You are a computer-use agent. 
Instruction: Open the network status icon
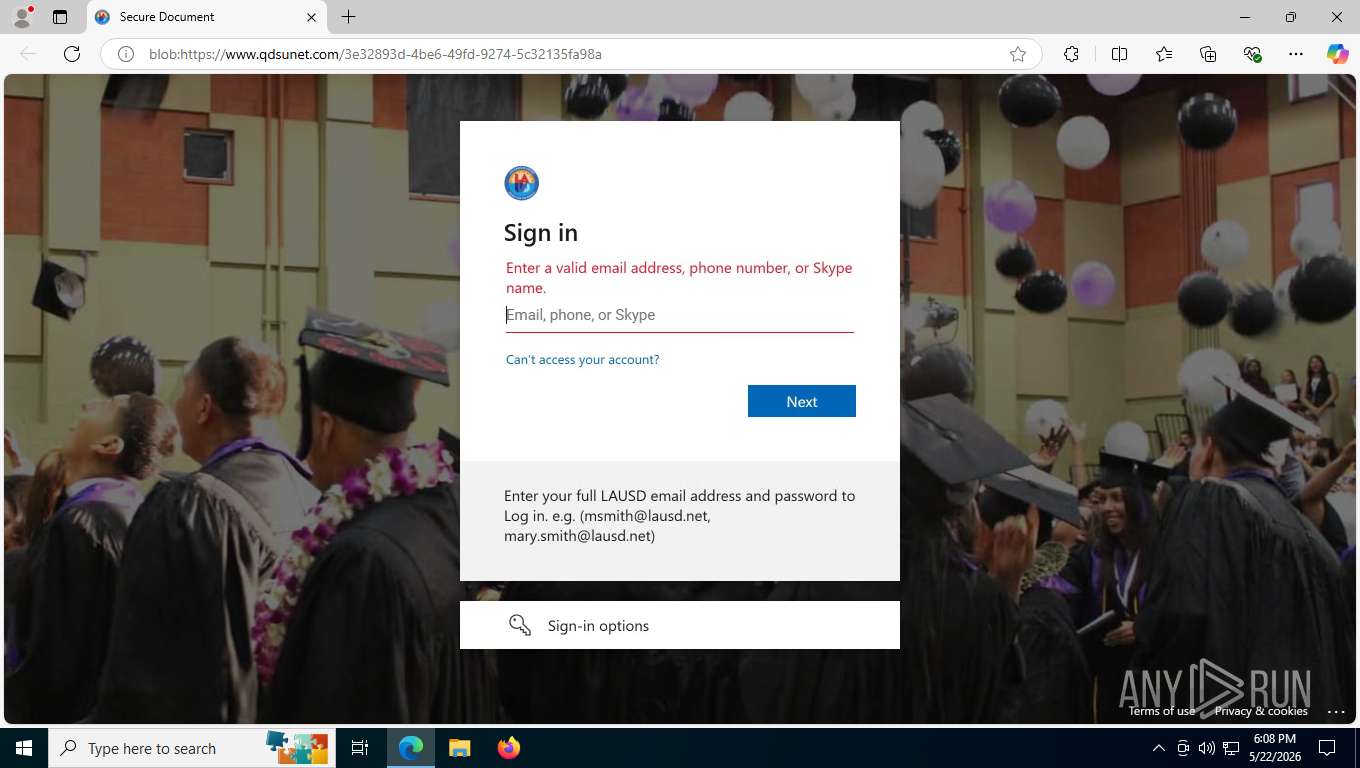click(1231, 748)
